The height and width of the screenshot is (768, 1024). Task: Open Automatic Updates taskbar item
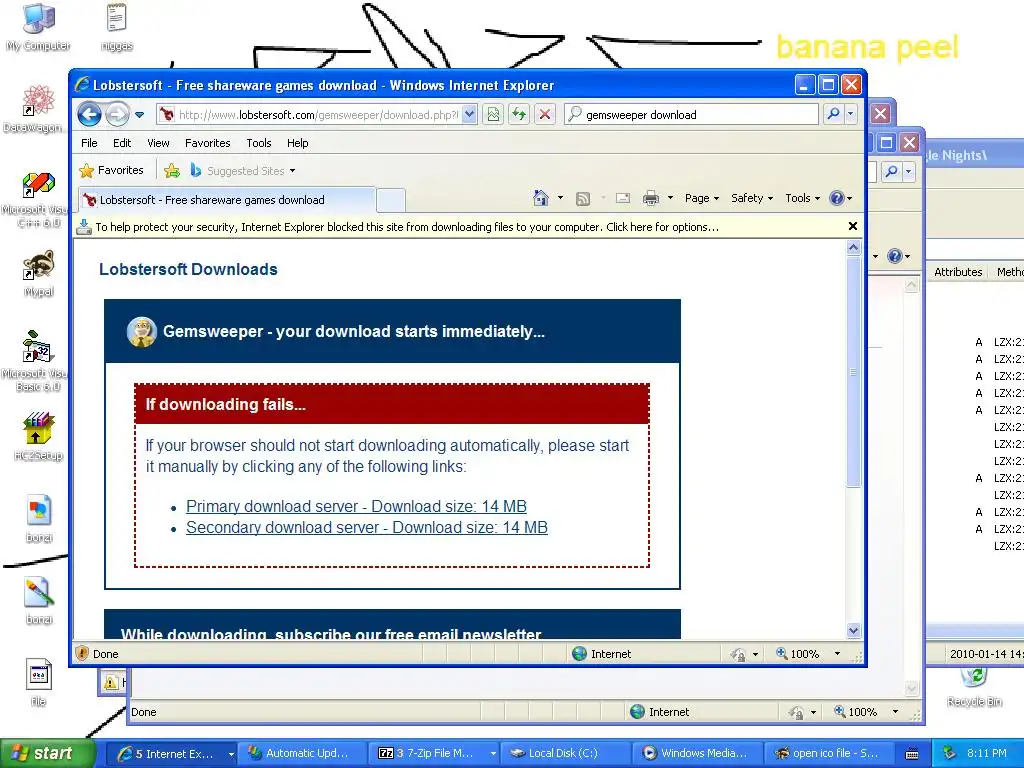pyautogui.click(x=301, y=753)
